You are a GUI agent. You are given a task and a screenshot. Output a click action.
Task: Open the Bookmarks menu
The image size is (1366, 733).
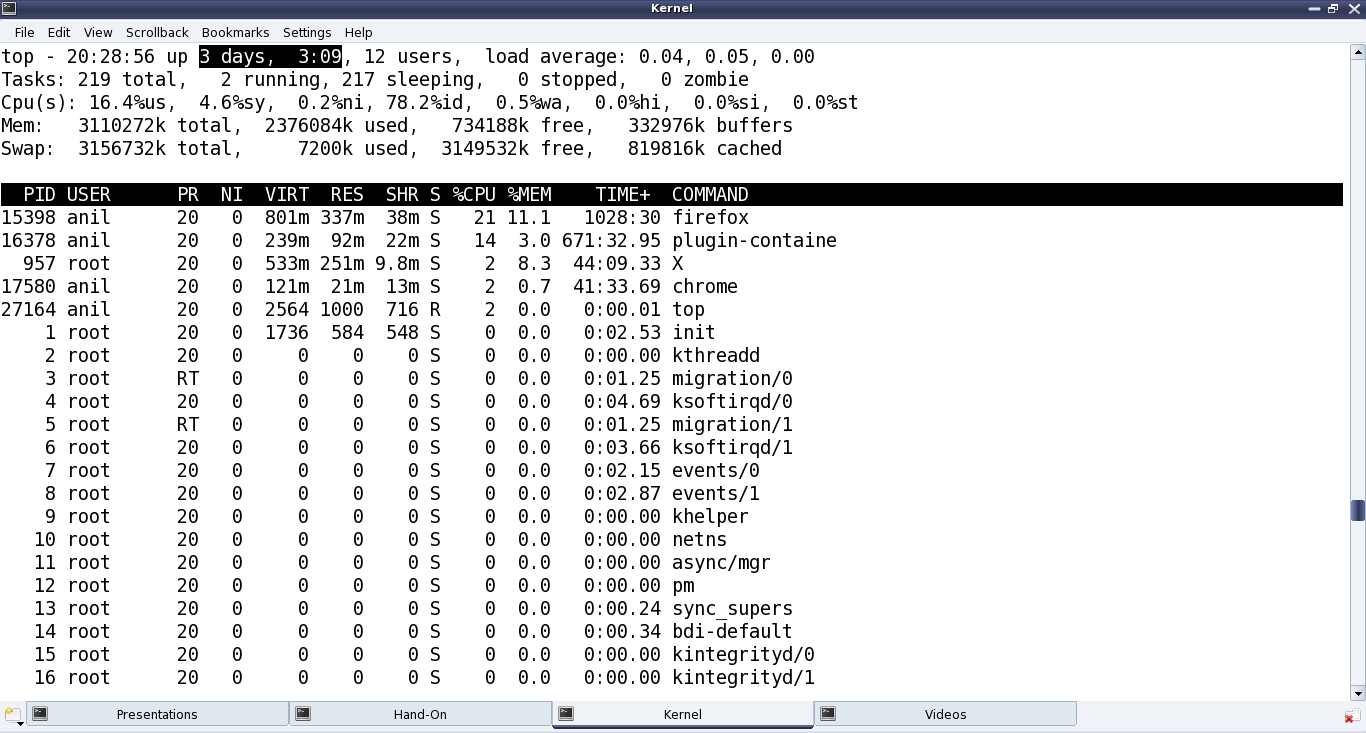click(235, 32)
